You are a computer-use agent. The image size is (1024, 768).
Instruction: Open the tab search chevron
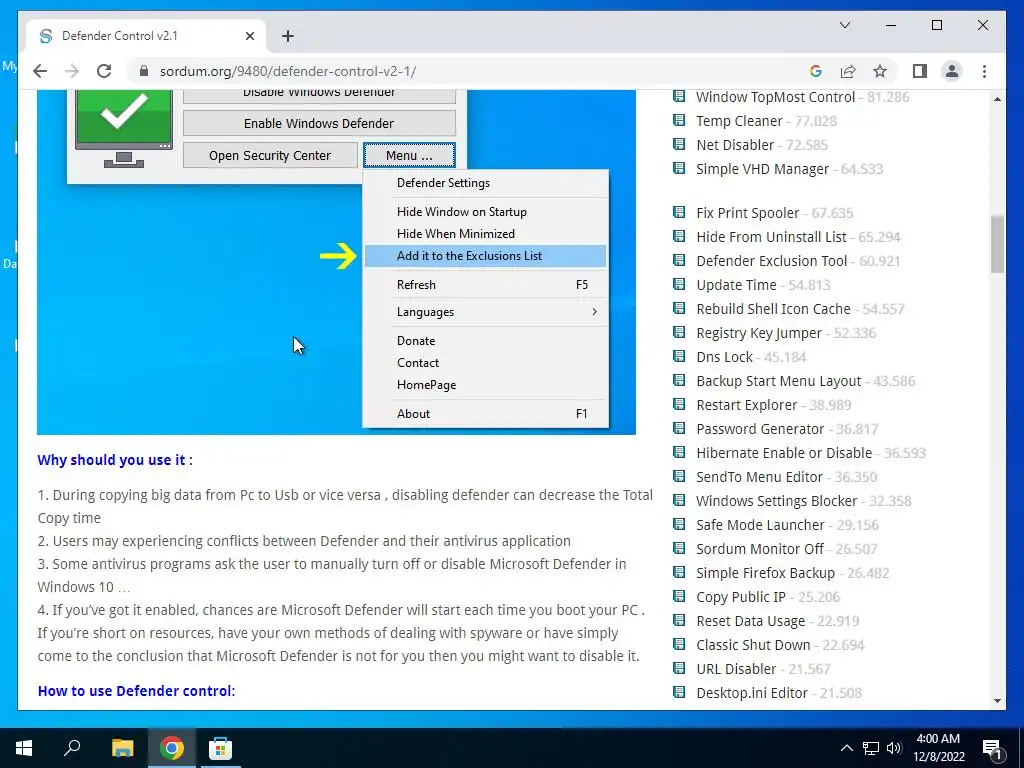click(x=844, y=25)
